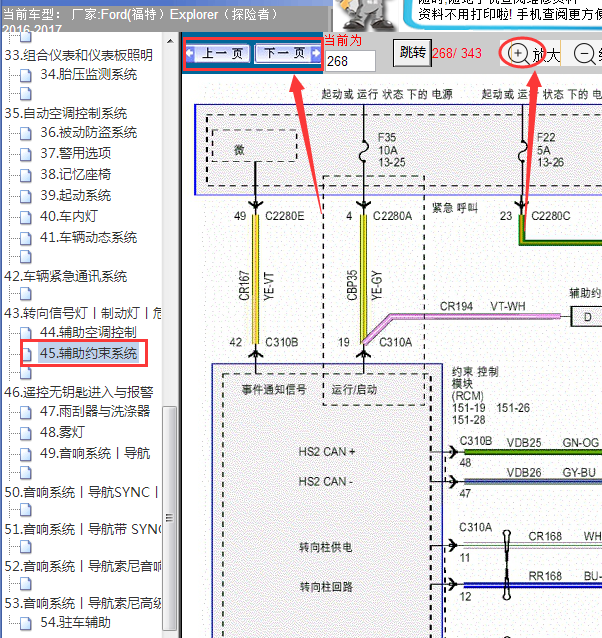
Task: Click unnamed document icon below 42.车辆紧急通讯系统
Action: pos(26,293)
